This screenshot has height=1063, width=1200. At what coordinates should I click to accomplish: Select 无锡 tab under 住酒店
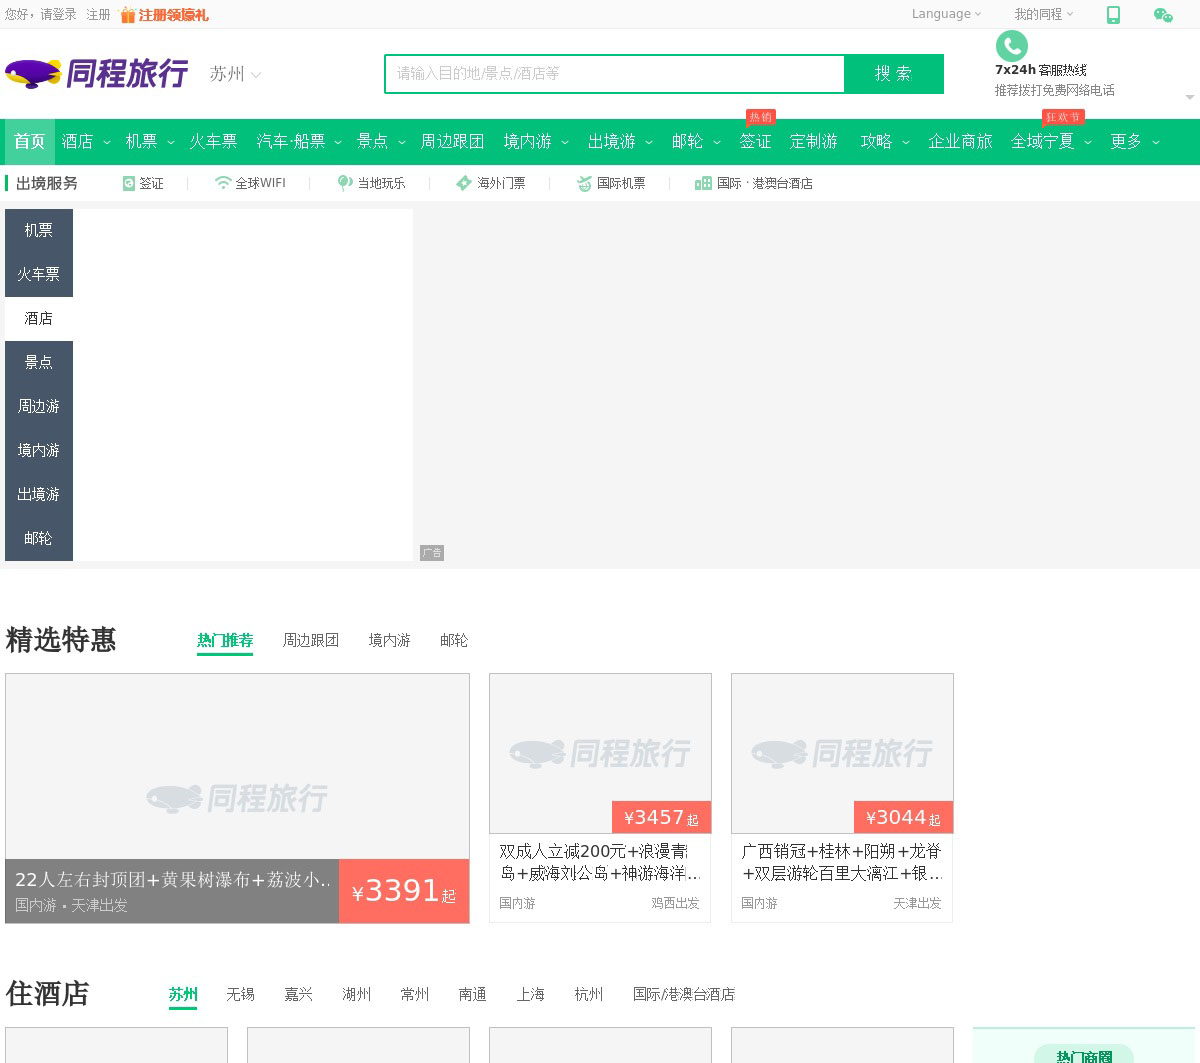click(x=240, y=995)
